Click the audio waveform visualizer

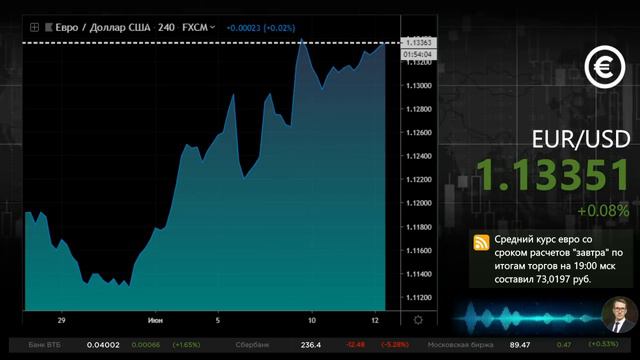click(x=527, y=317)
